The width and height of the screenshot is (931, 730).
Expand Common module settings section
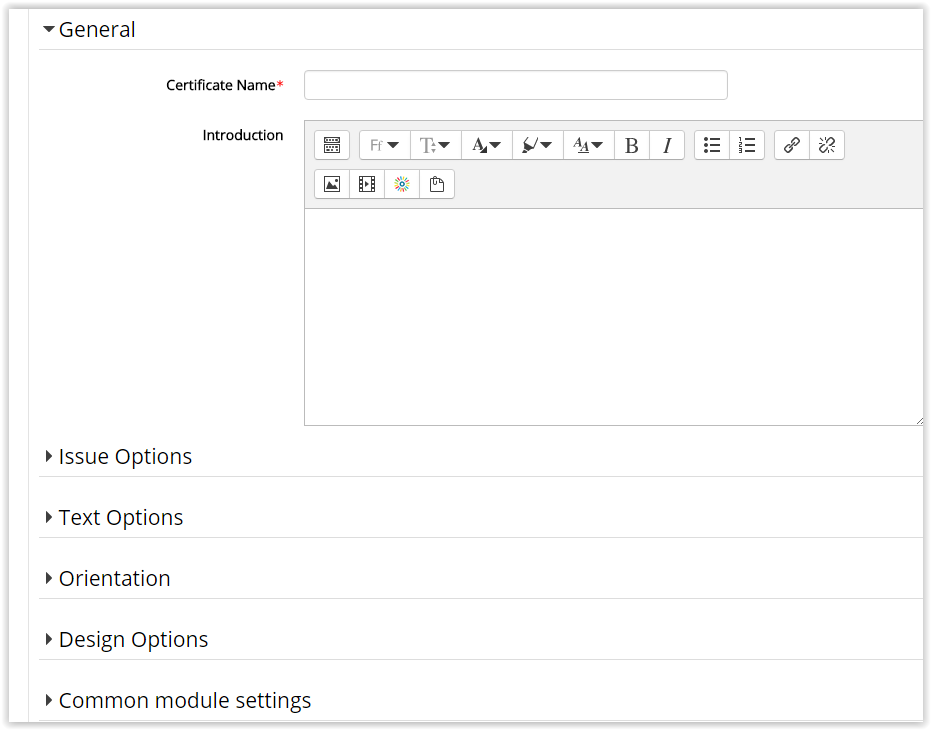pos(178,701)
